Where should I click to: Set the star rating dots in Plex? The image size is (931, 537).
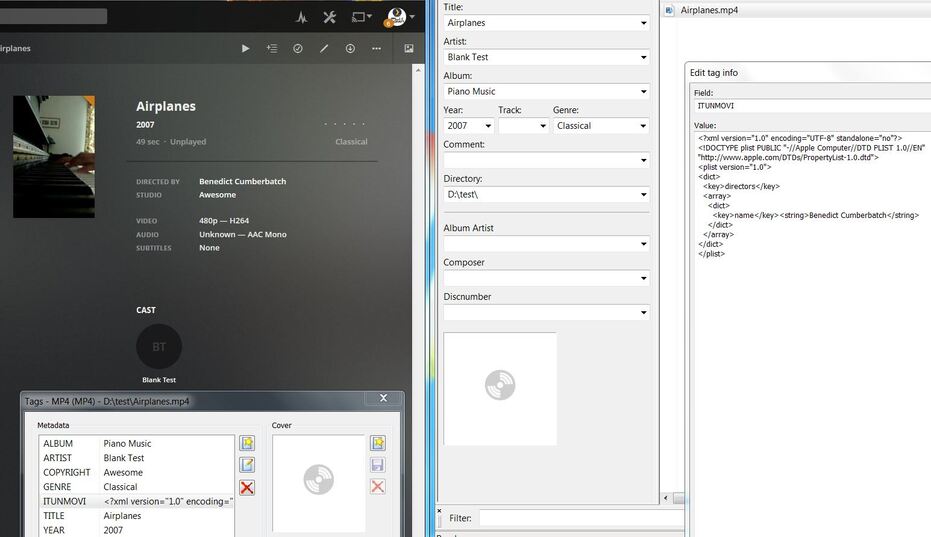pos(344,124)
